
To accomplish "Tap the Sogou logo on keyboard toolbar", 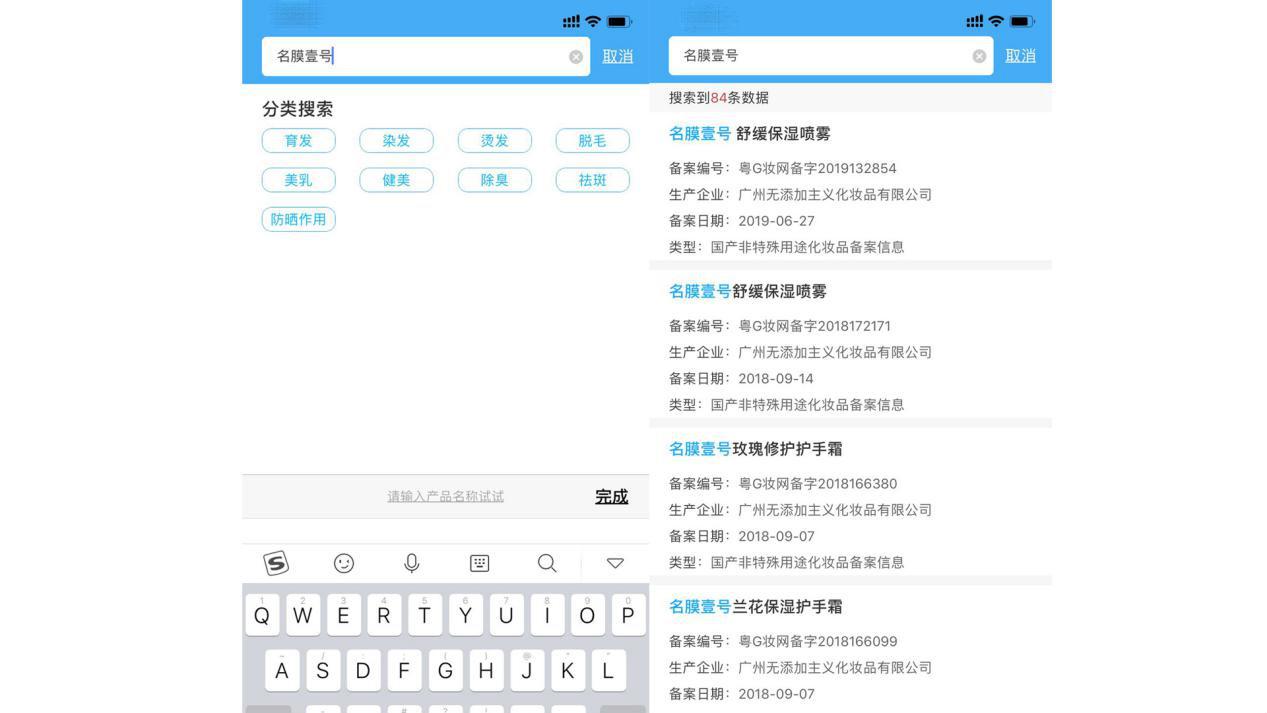I will [276, 563].
